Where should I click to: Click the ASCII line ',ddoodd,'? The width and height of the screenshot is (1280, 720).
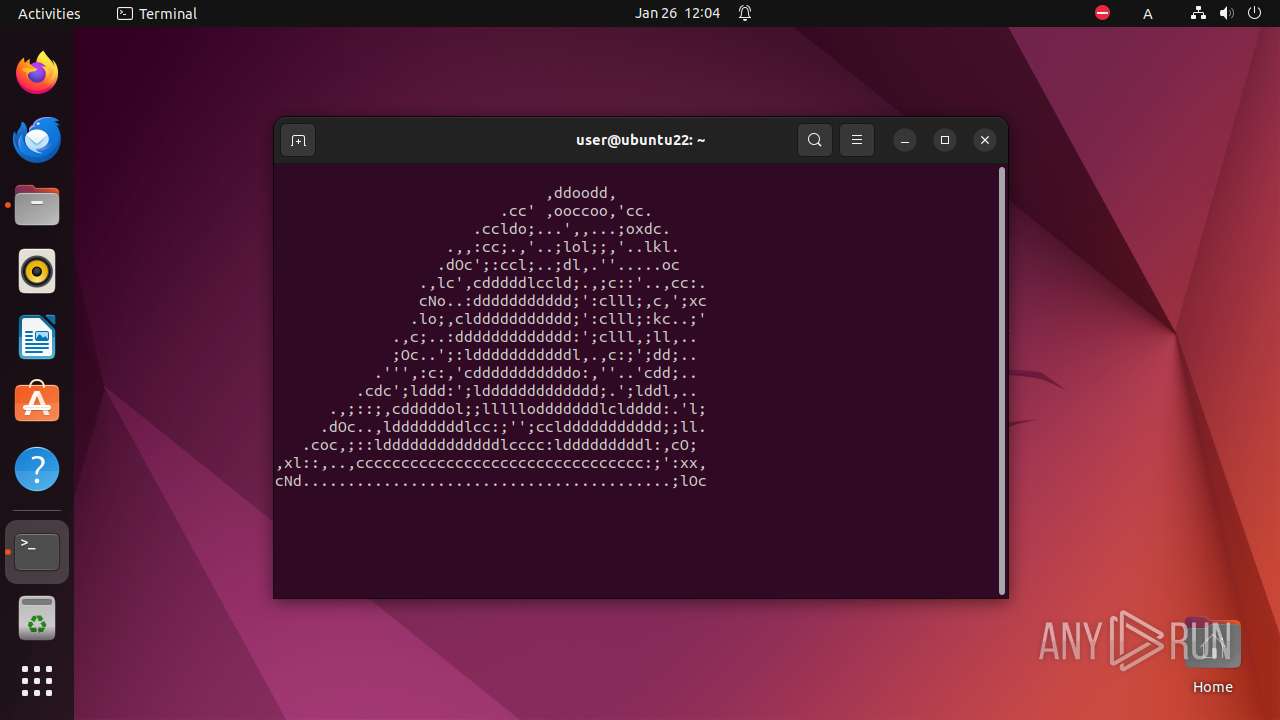click(x=581, y=193)
